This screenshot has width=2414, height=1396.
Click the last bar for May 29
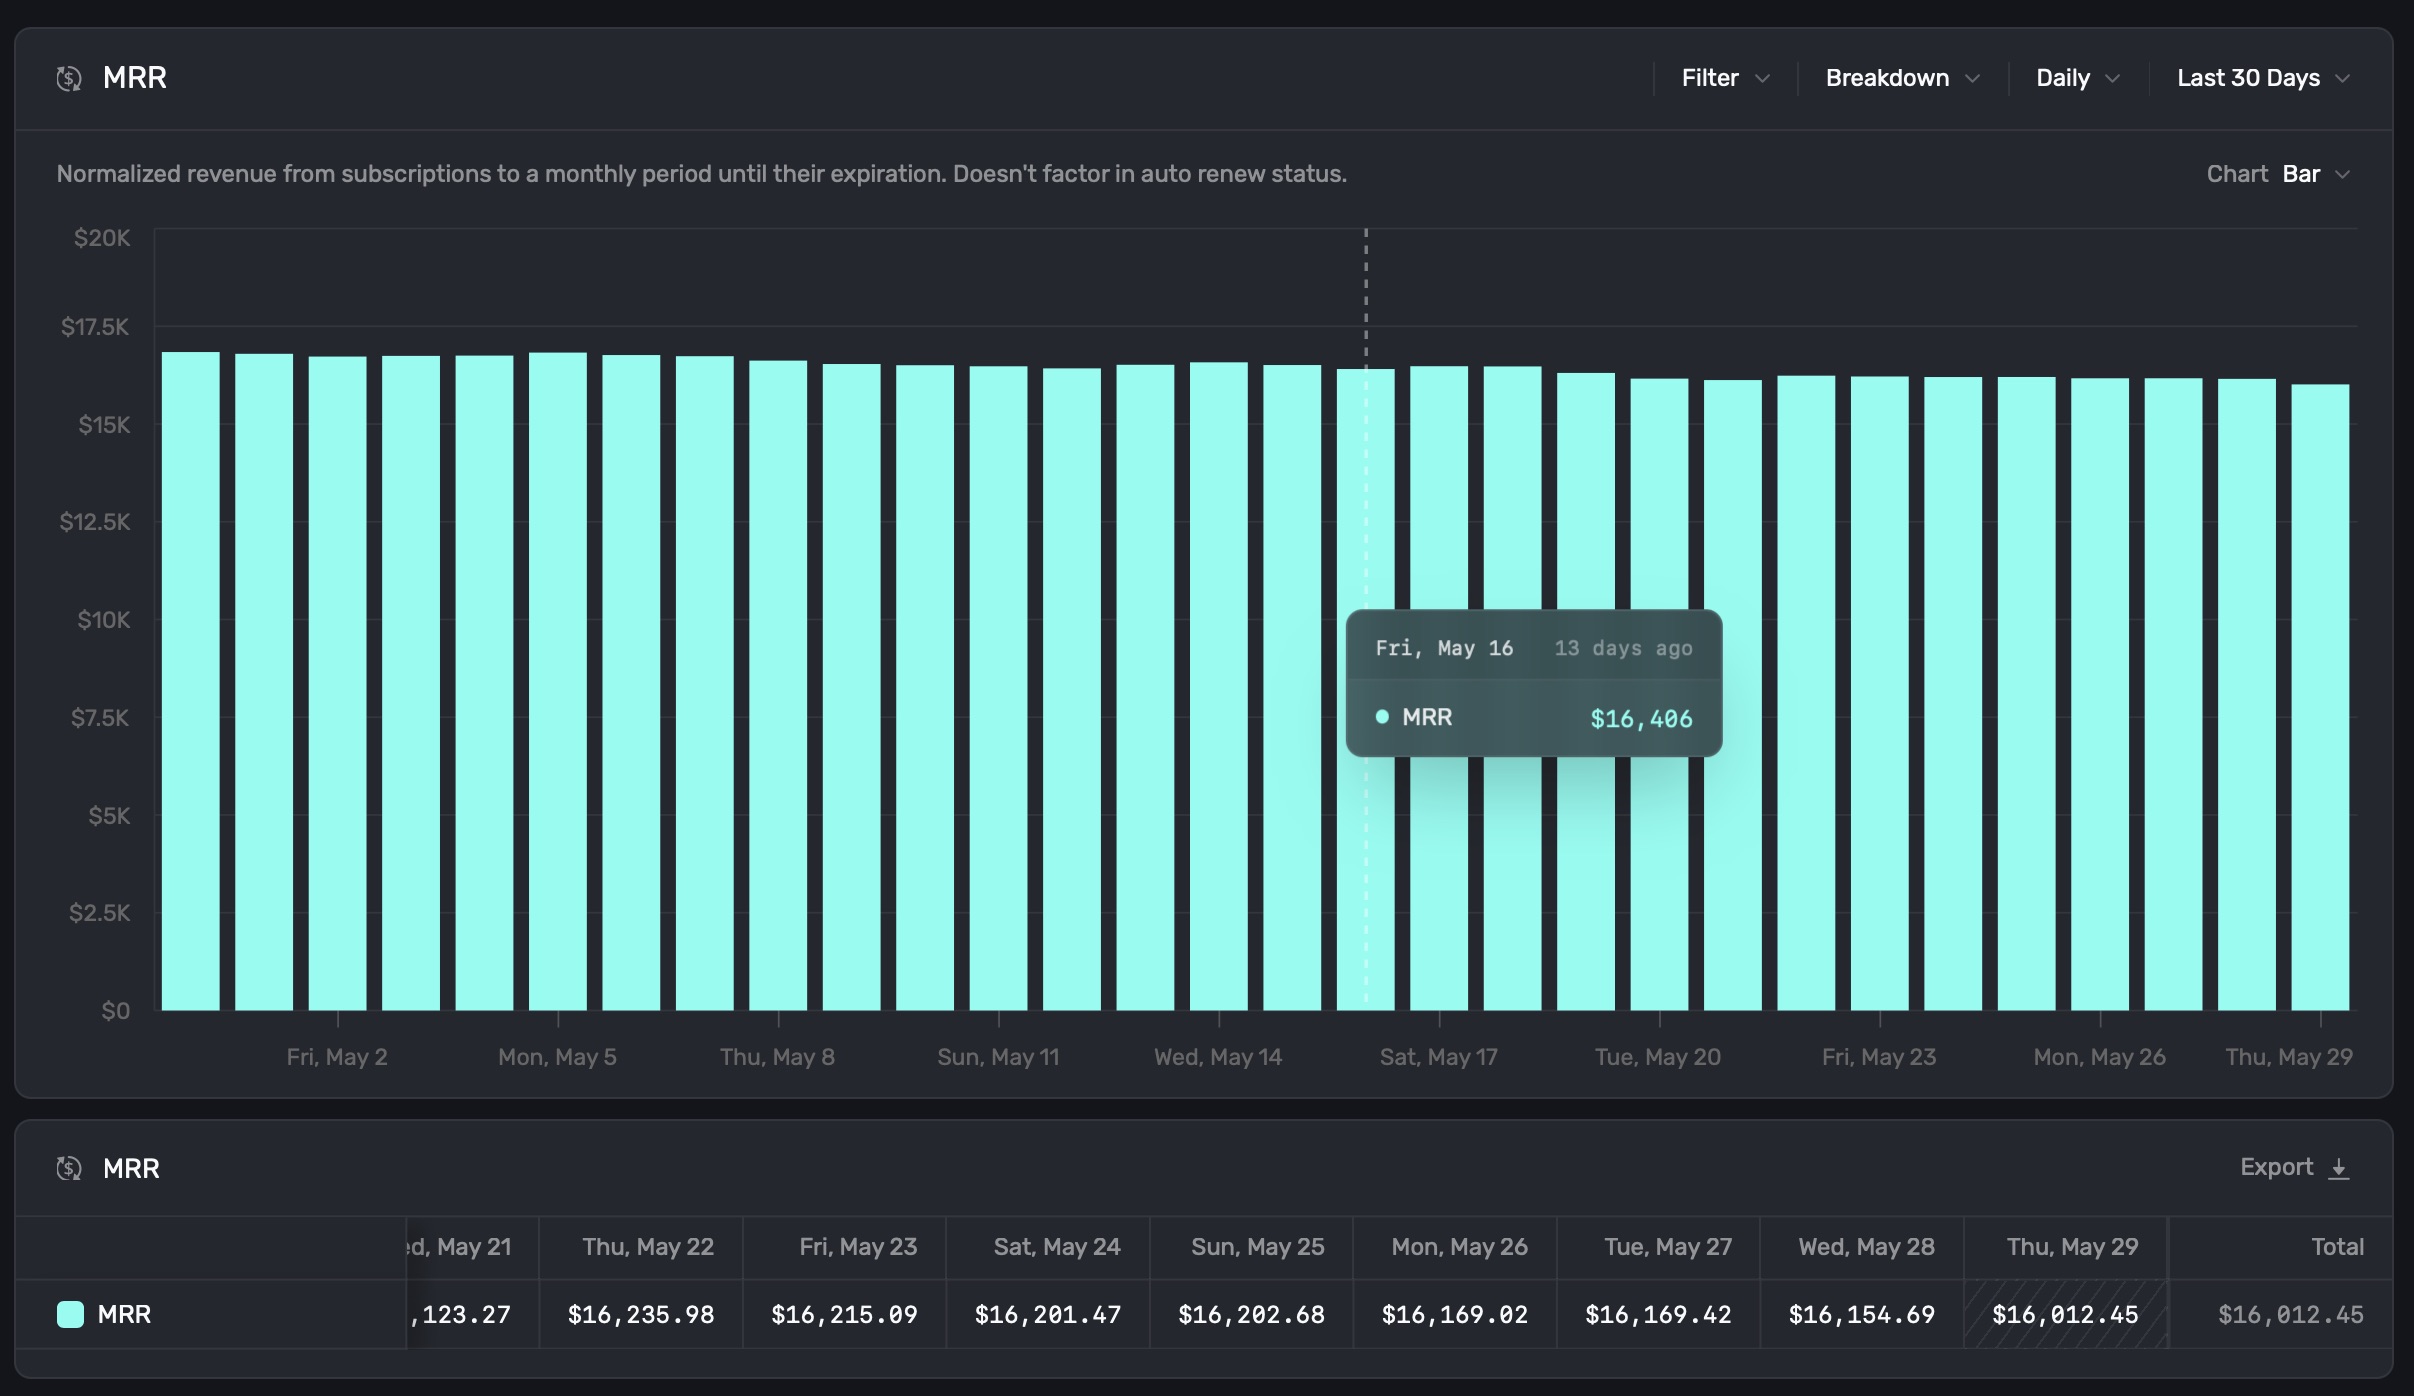pyautogui.click(x=2320, y=700)
